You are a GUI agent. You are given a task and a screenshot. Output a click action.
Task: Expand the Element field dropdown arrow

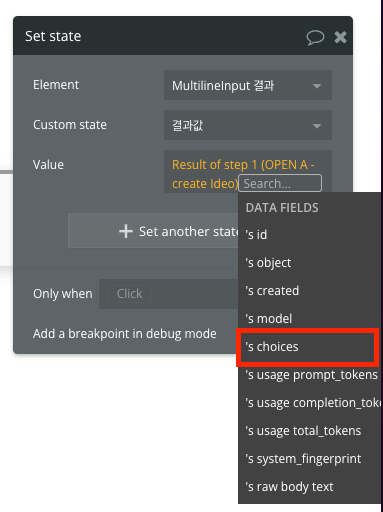tap(317, 86)
